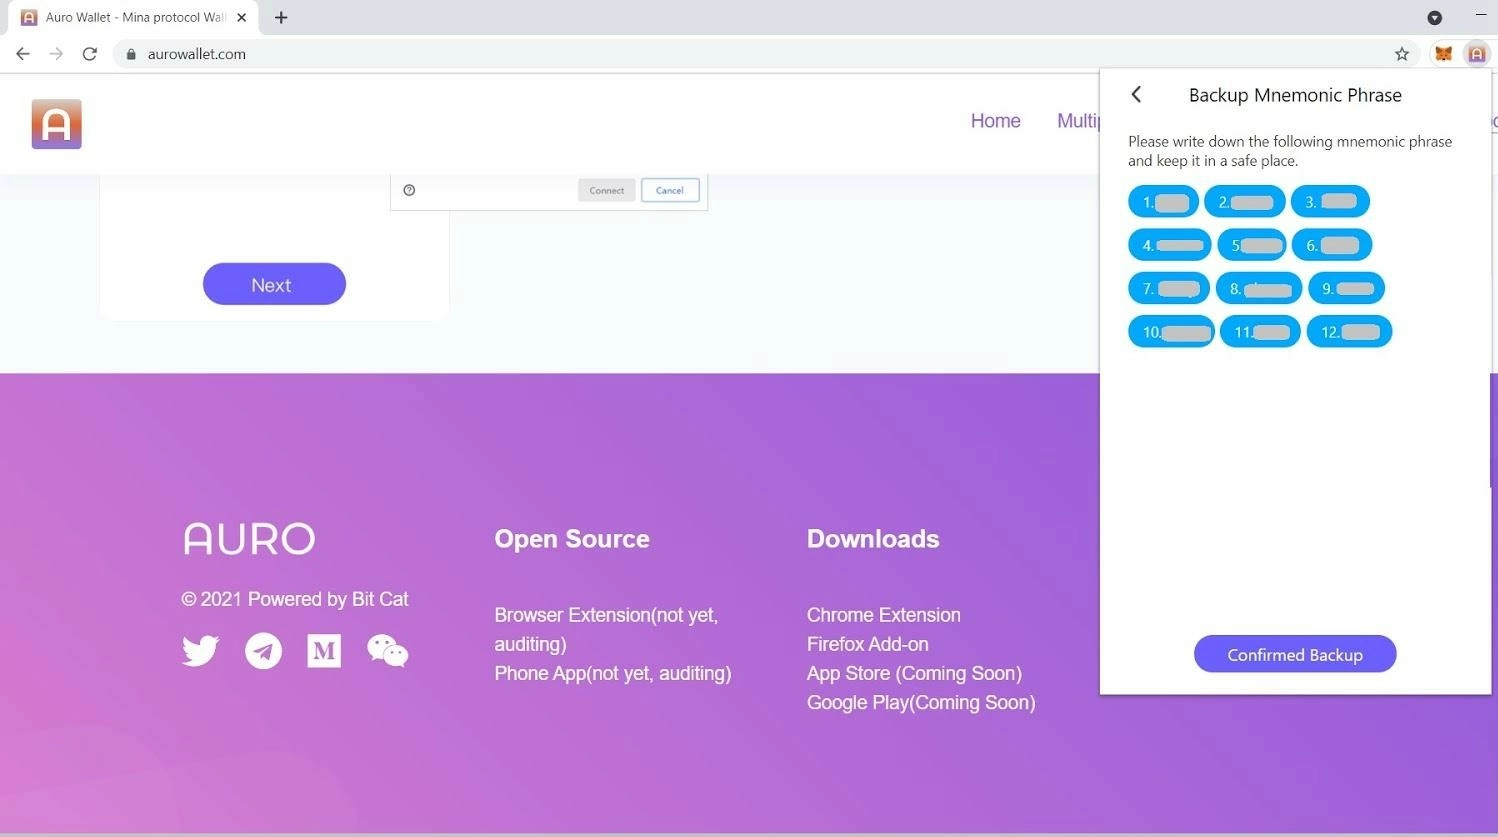This screenshot has width=1498, height=837.
Task: Open Chrome profile dropdown circle icon
Action: [x=1434, y=17]
